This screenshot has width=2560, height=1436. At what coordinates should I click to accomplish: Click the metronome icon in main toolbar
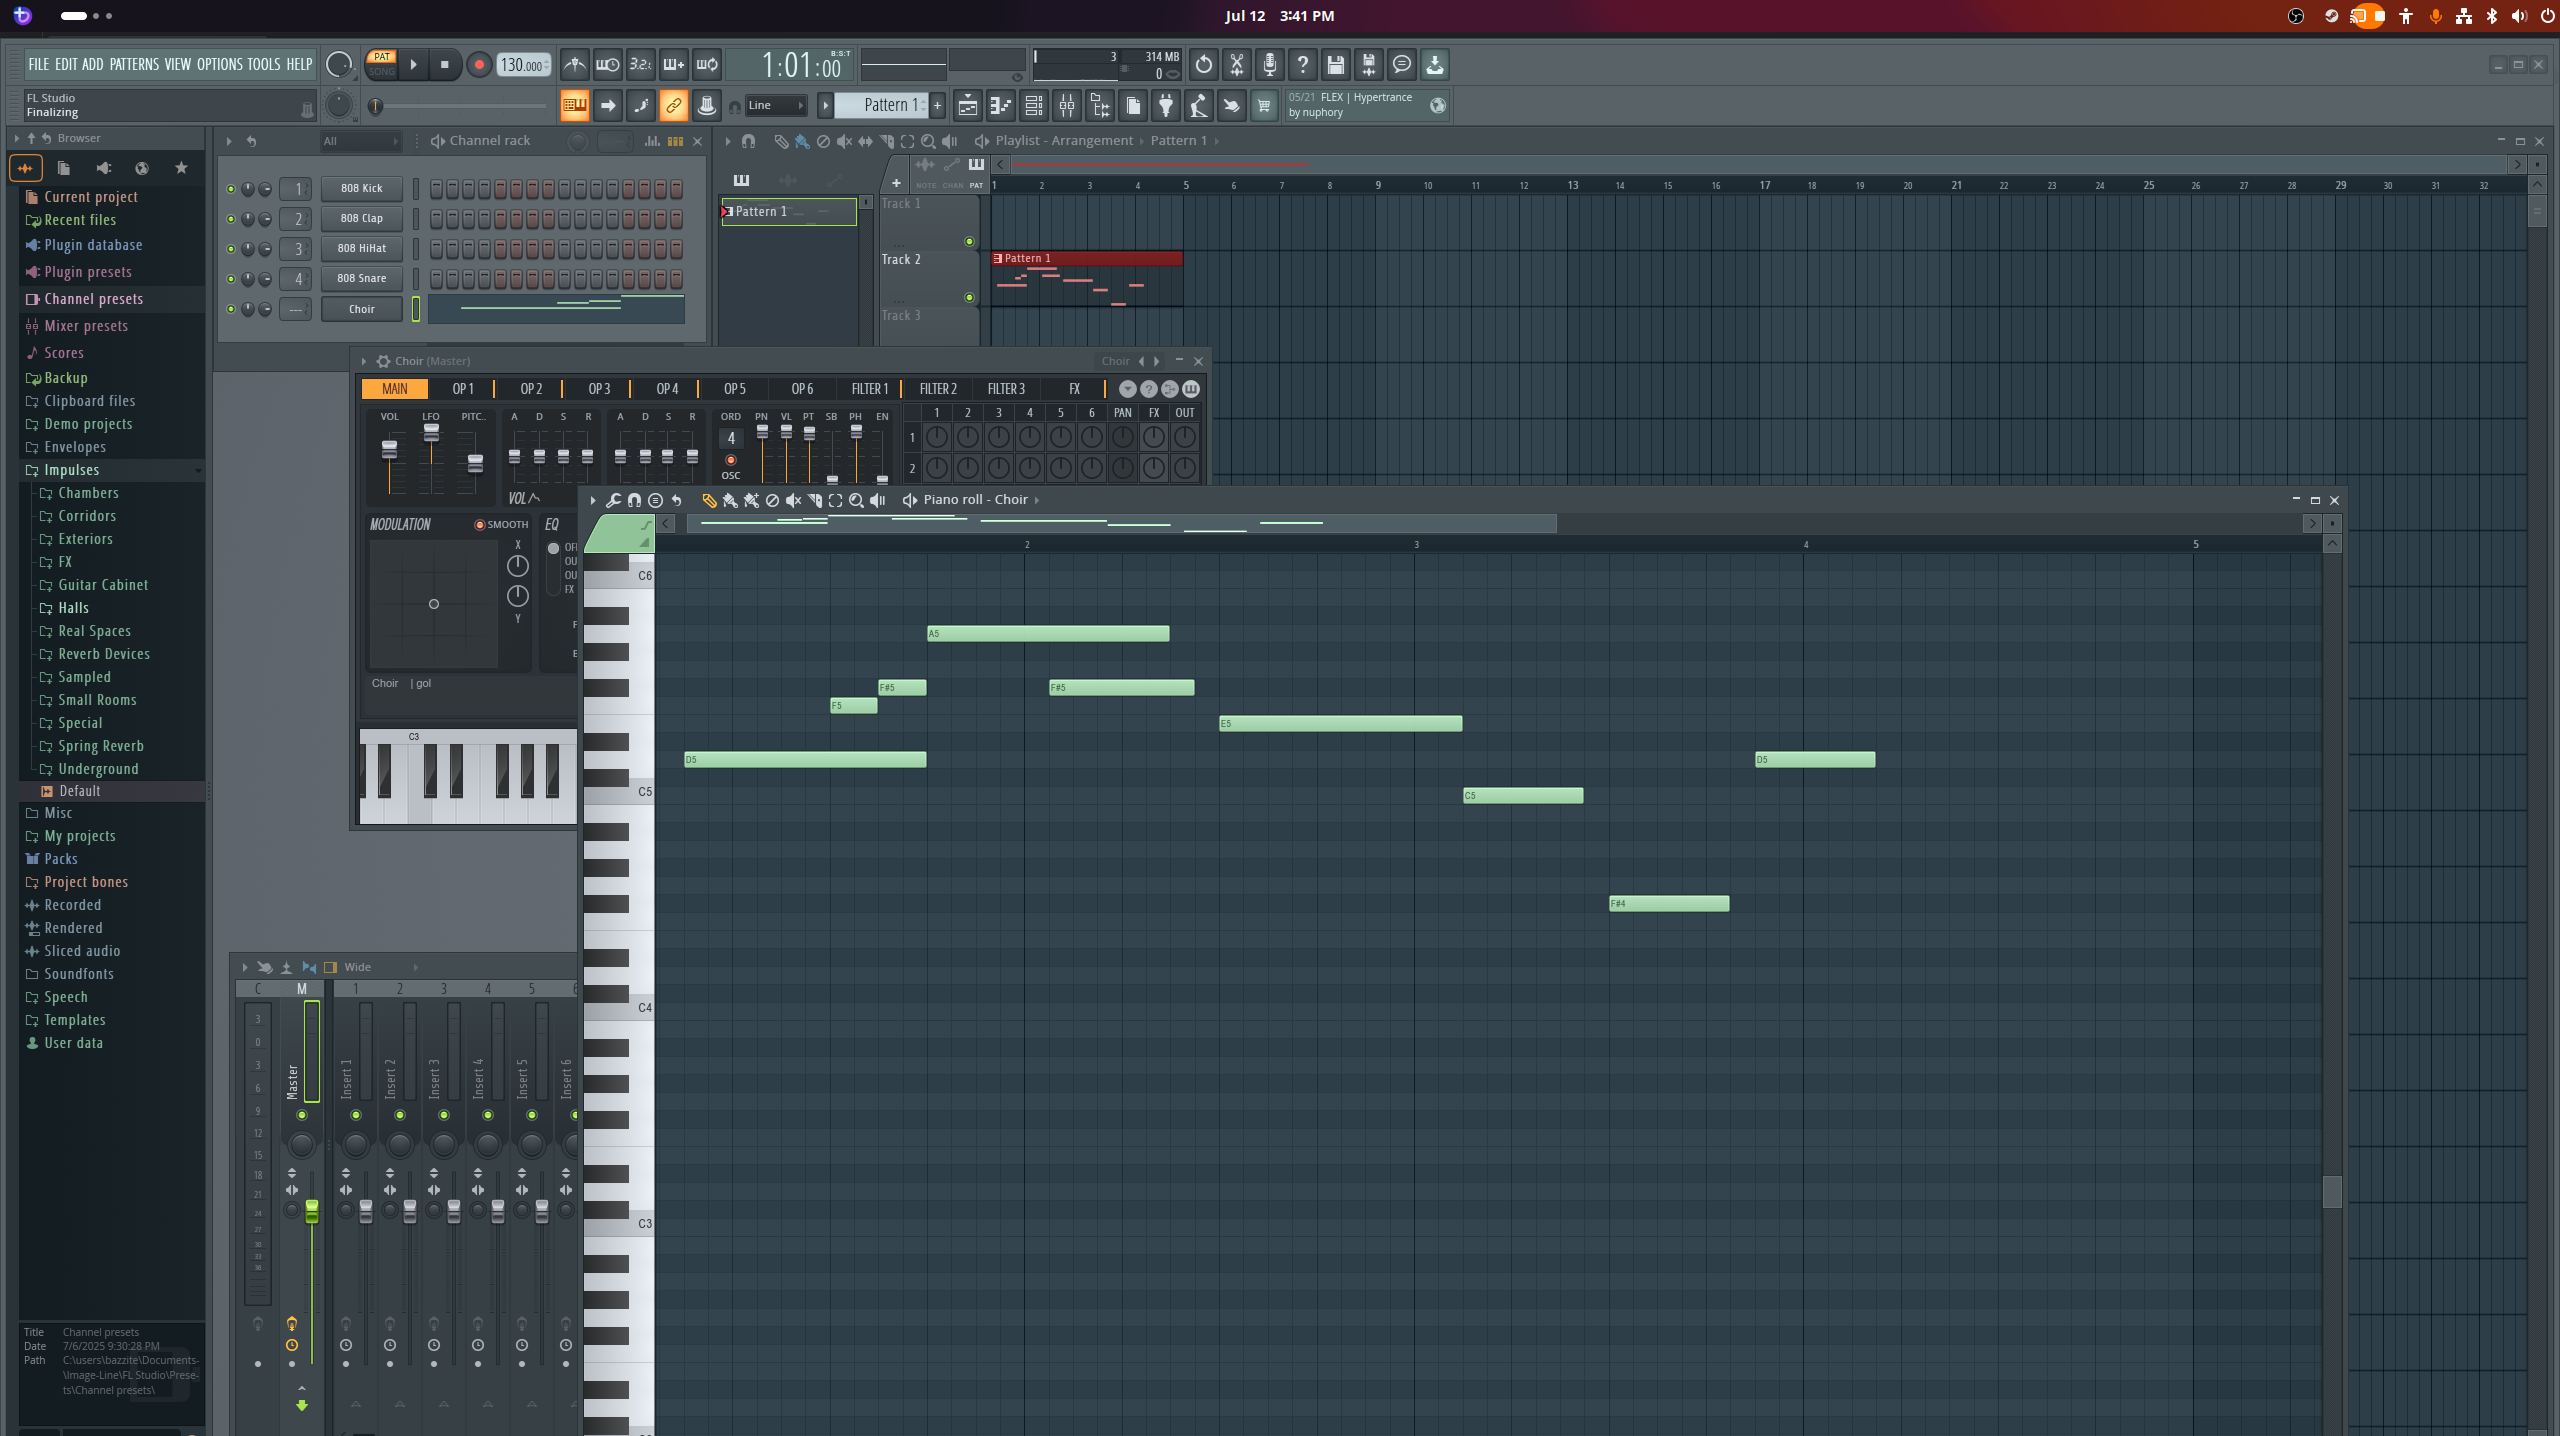click(x=574, y=65)
